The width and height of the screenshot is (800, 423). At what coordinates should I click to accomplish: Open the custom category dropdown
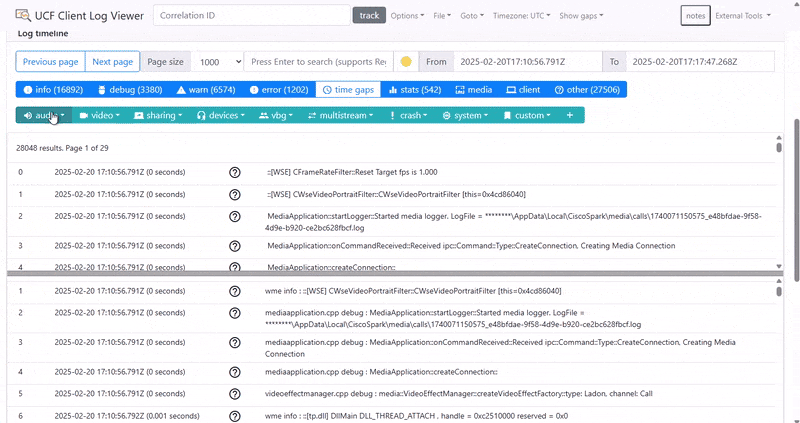(x=527, y=115)
